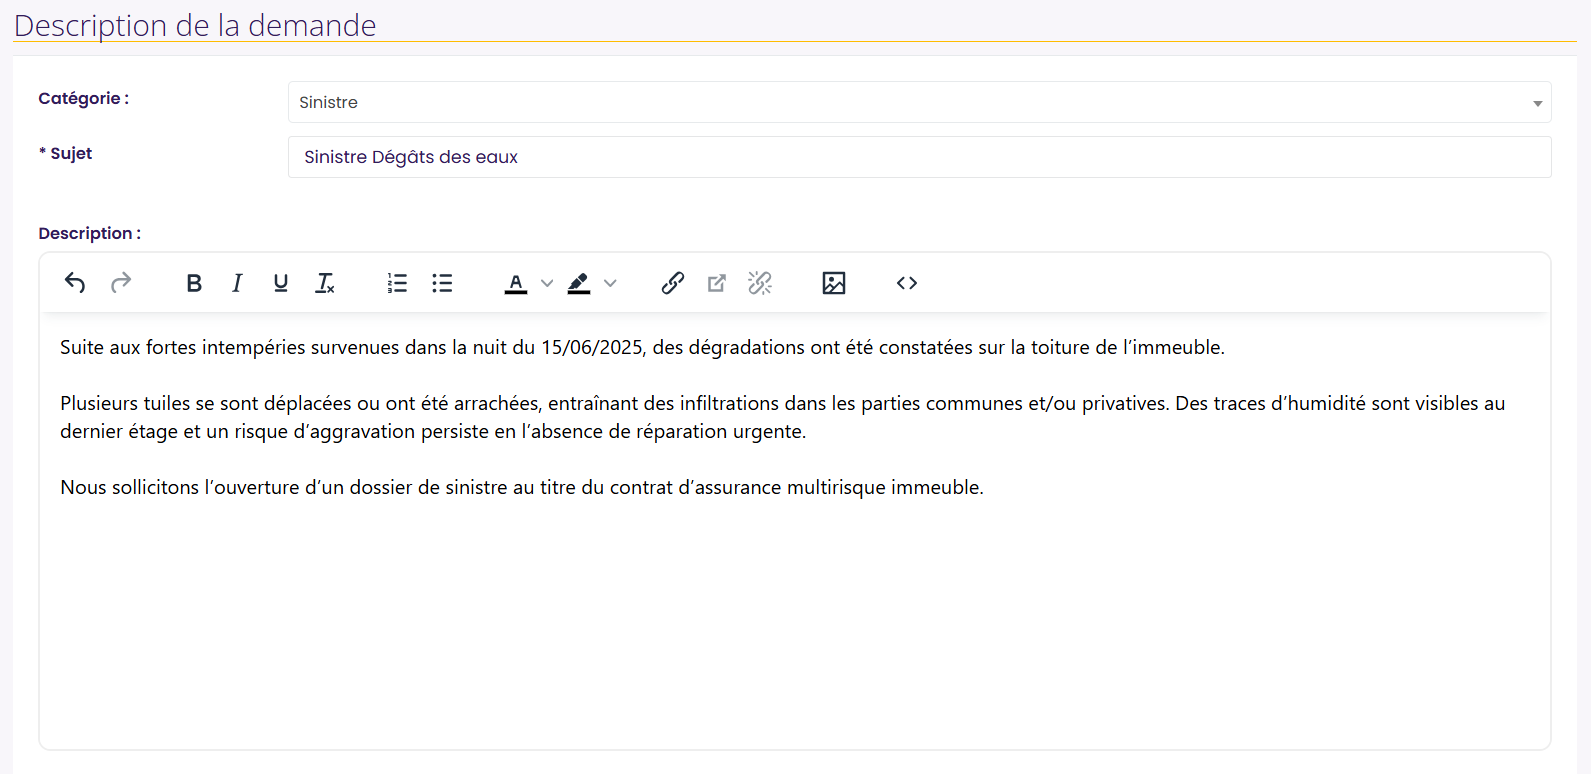Toggle underline formatting
Screen dimensions: 1591x774
click(x=281, y=283)
